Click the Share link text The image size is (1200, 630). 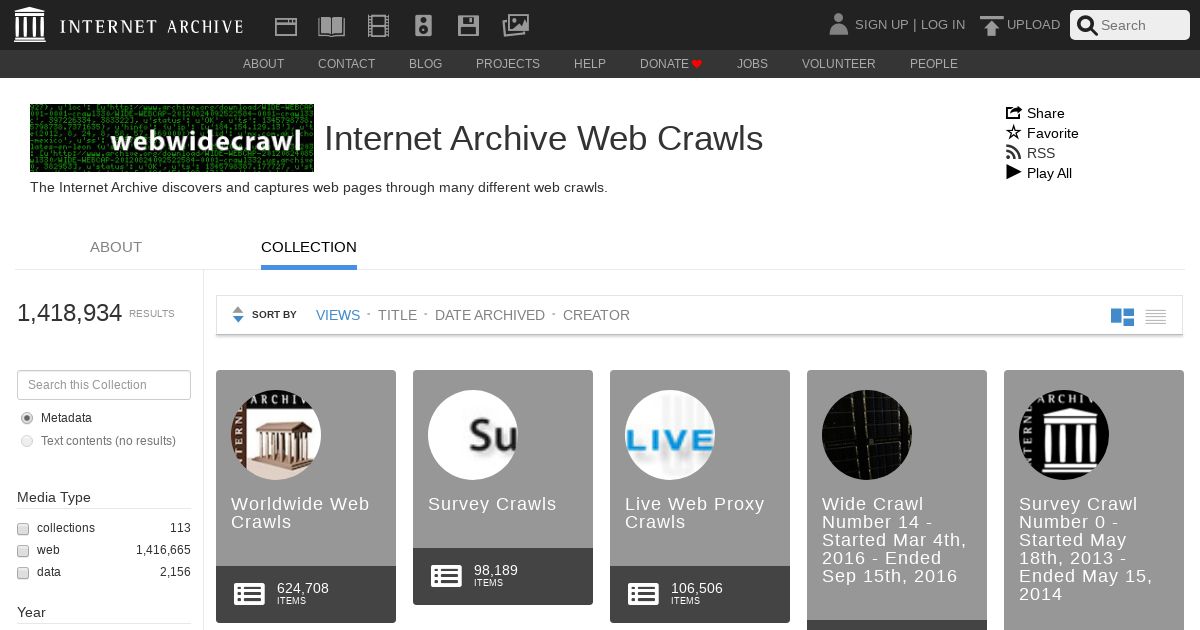coord(1045,113)
